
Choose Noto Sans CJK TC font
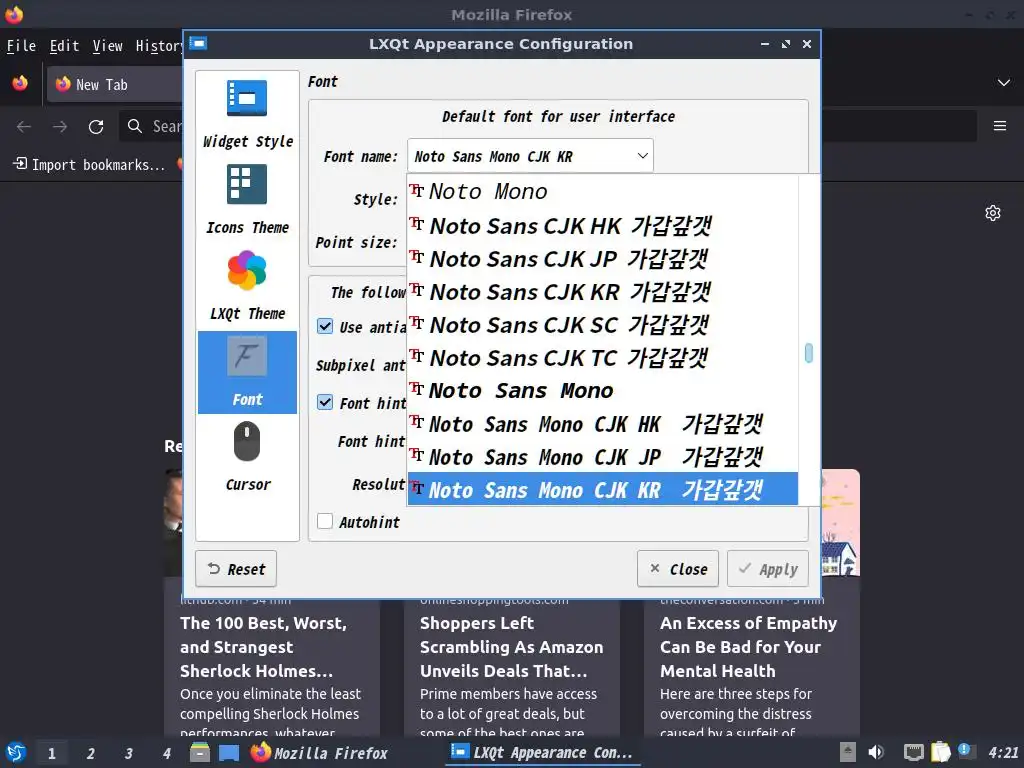coord(602,358)
